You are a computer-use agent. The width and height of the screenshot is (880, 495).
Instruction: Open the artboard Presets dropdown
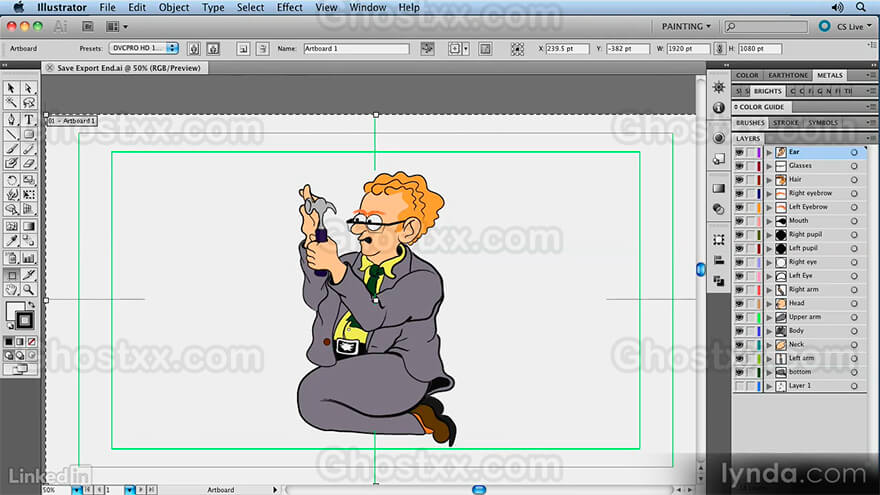coord(144,48)
